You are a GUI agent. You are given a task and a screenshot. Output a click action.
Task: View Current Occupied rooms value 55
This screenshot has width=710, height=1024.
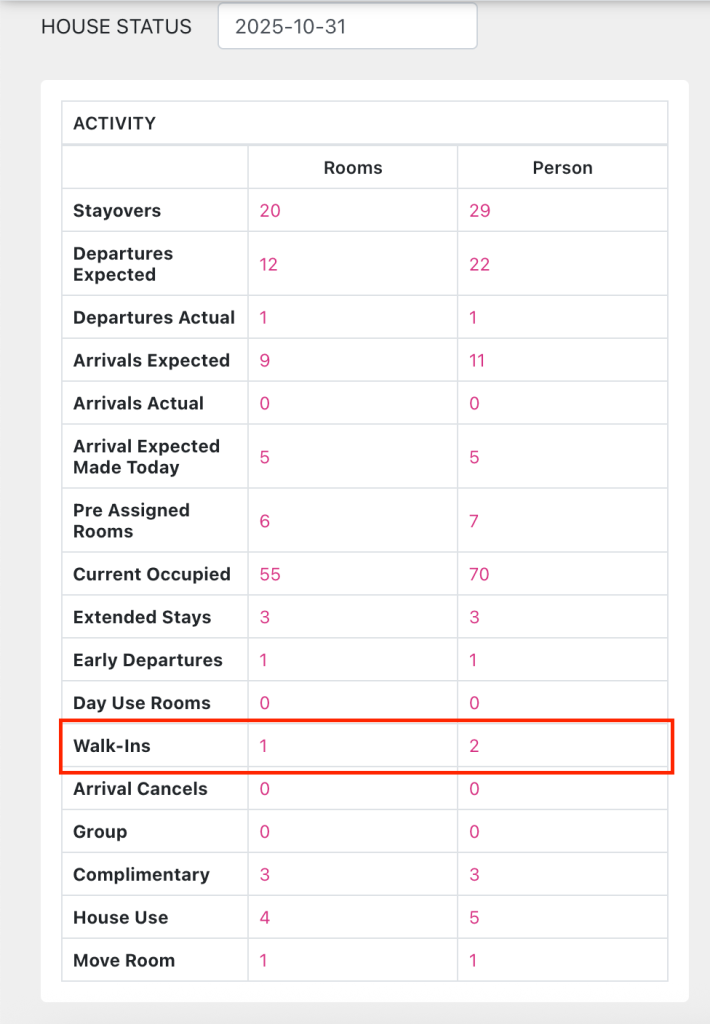pos(270,575)
